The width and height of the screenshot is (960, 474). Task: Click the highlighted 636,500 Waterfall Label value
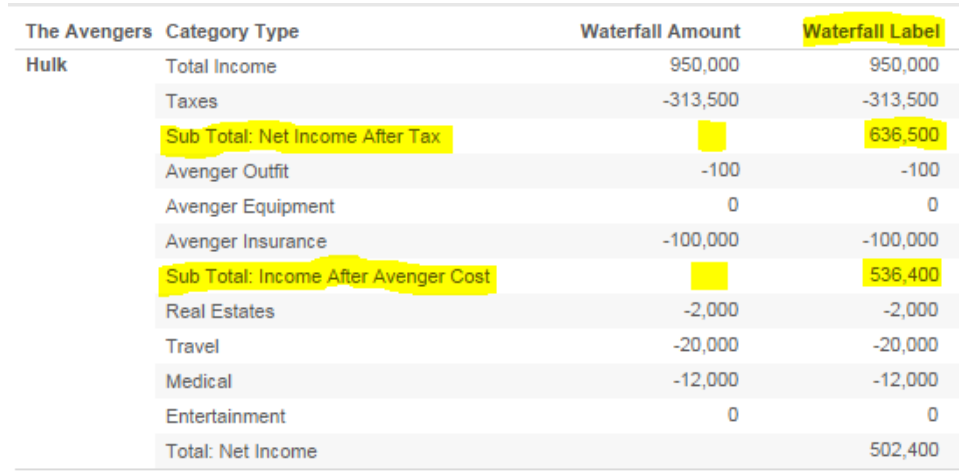[x=904, y=135]
